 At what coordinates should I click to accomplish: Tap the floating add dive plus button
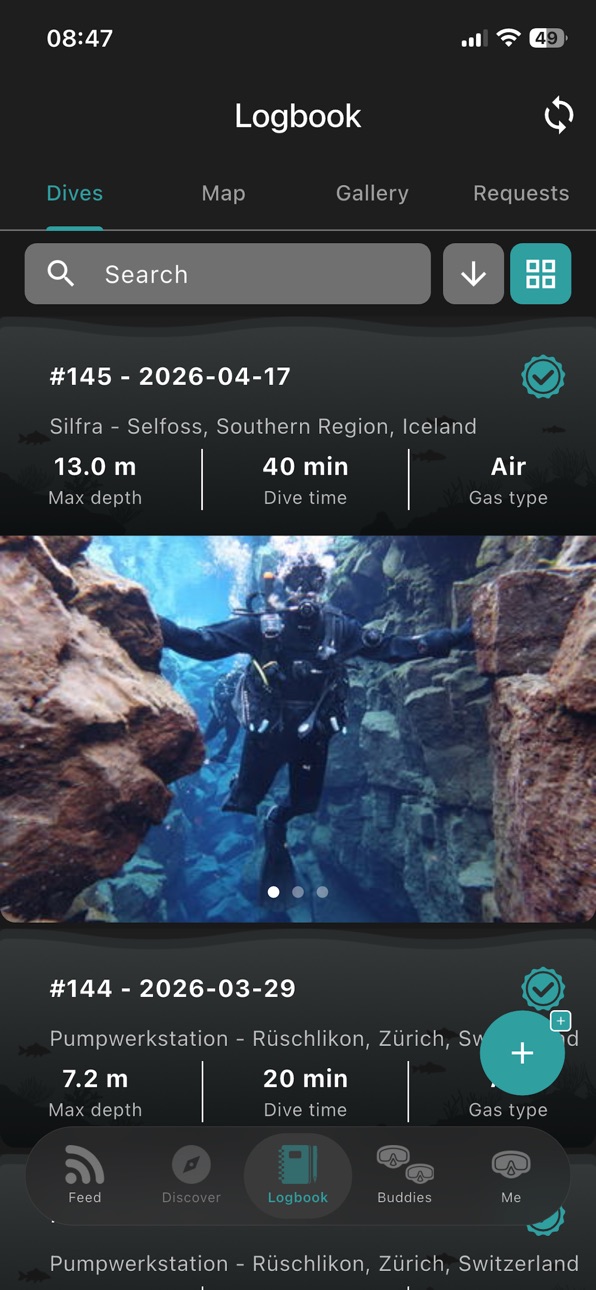pos(522,1053)
